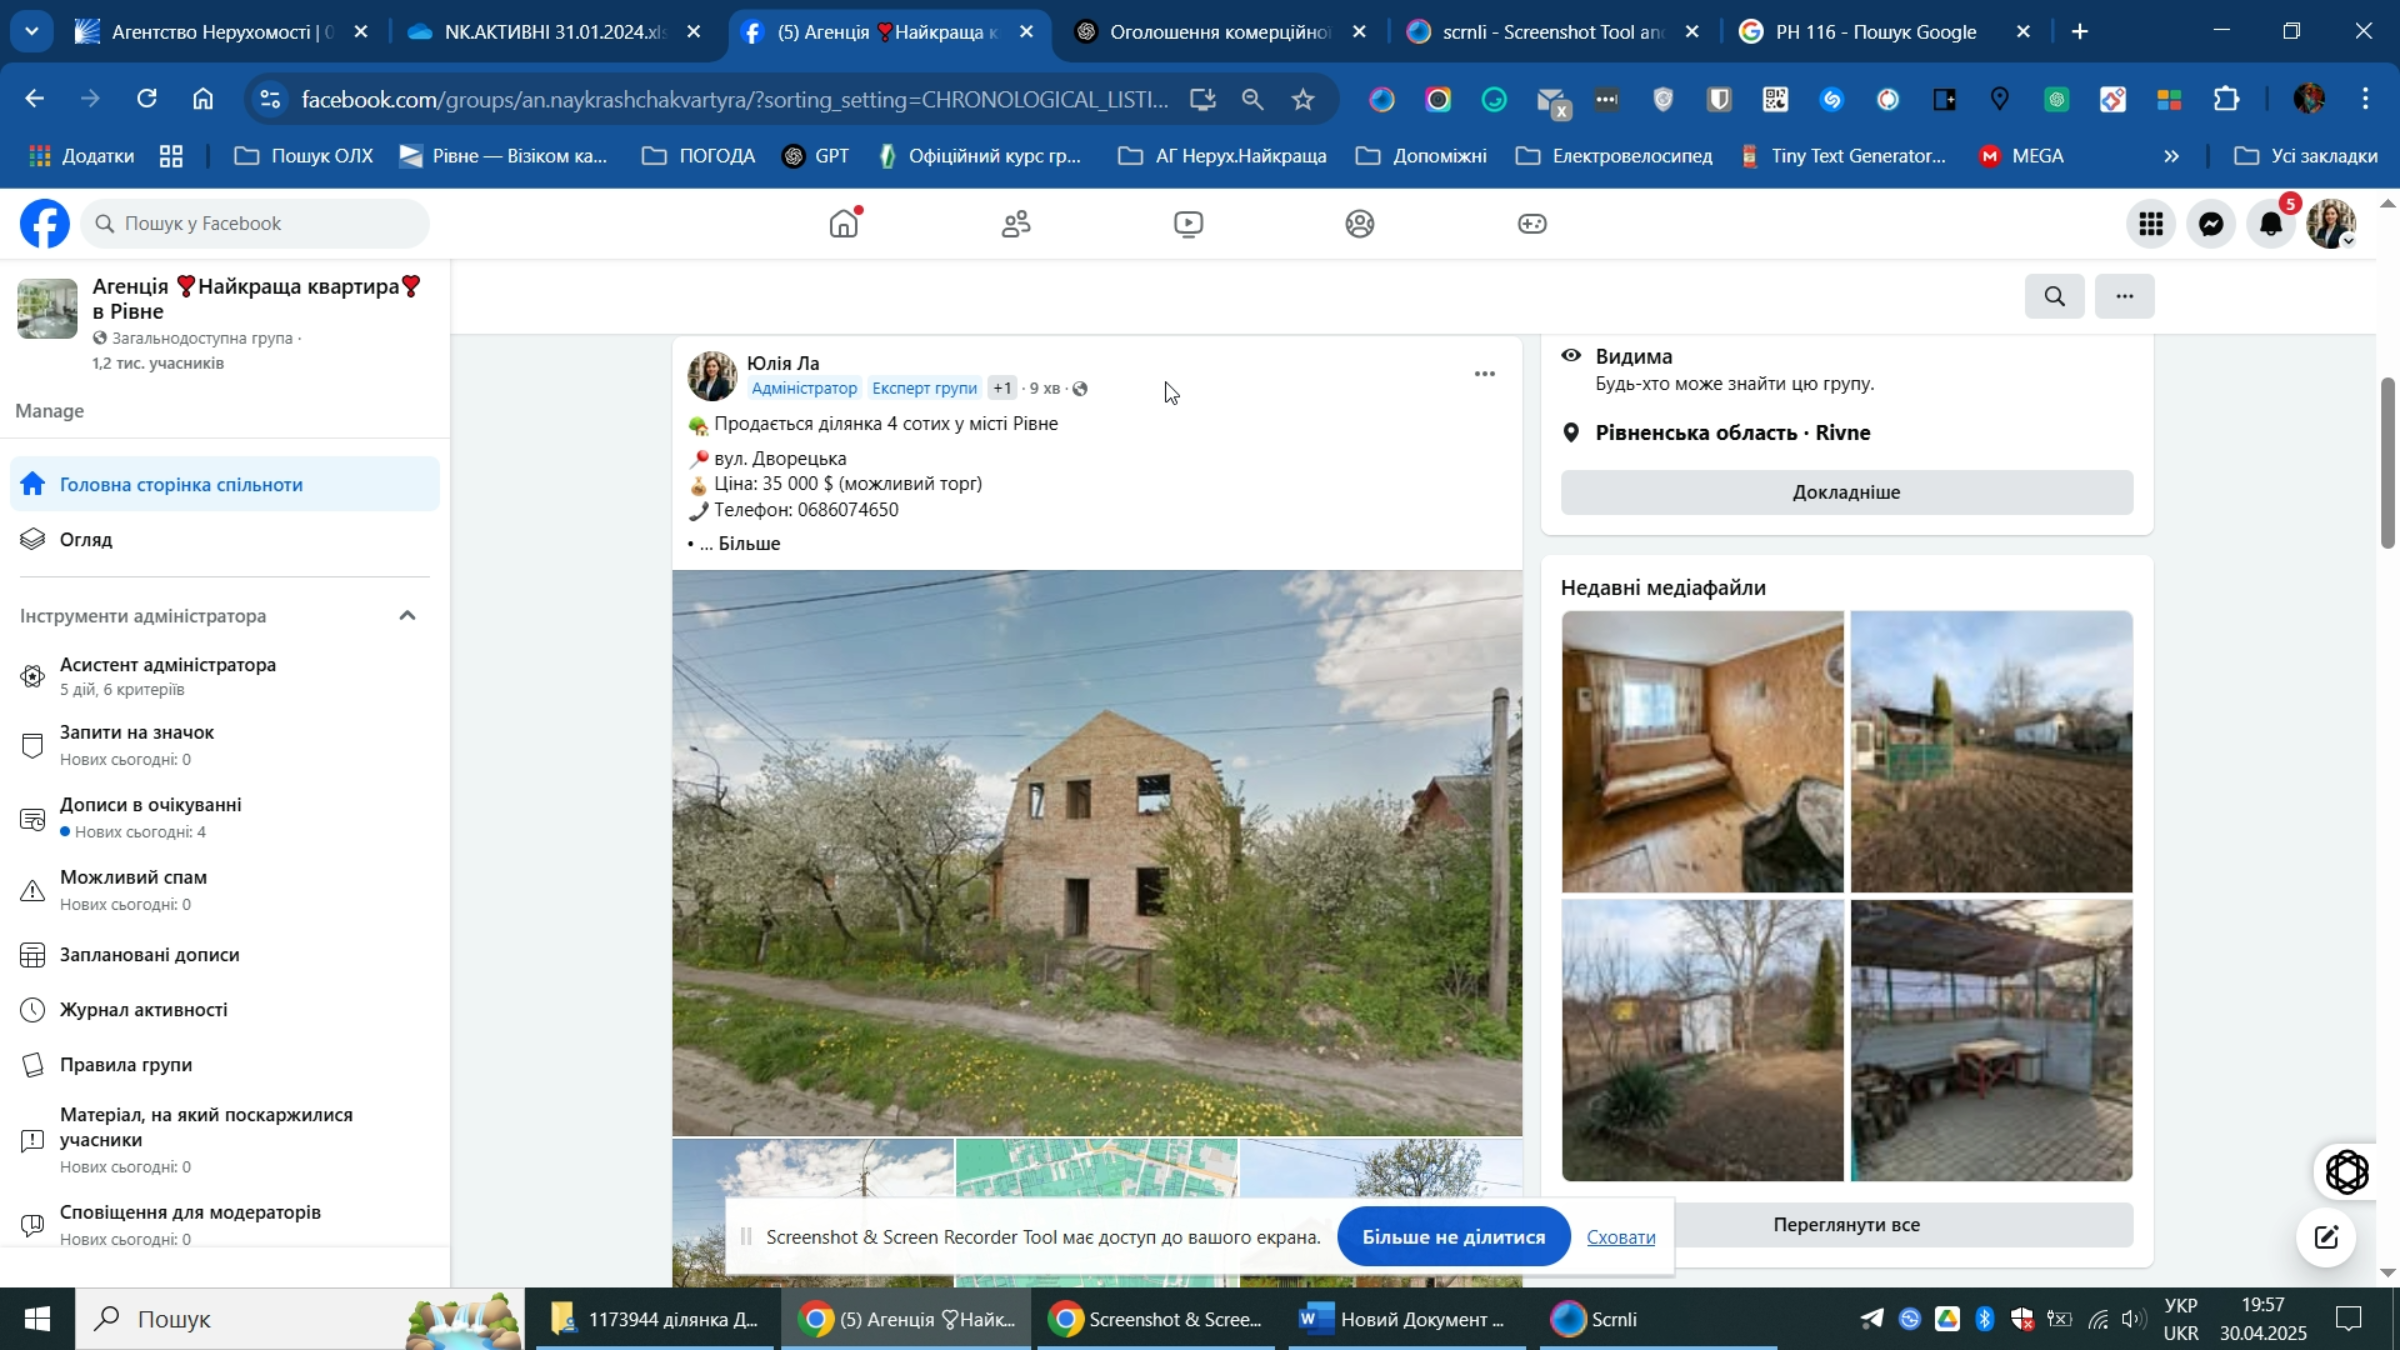2400x1350 pixels.
Task: Open Facebook apps grid menu
Action: (2151, 224)
